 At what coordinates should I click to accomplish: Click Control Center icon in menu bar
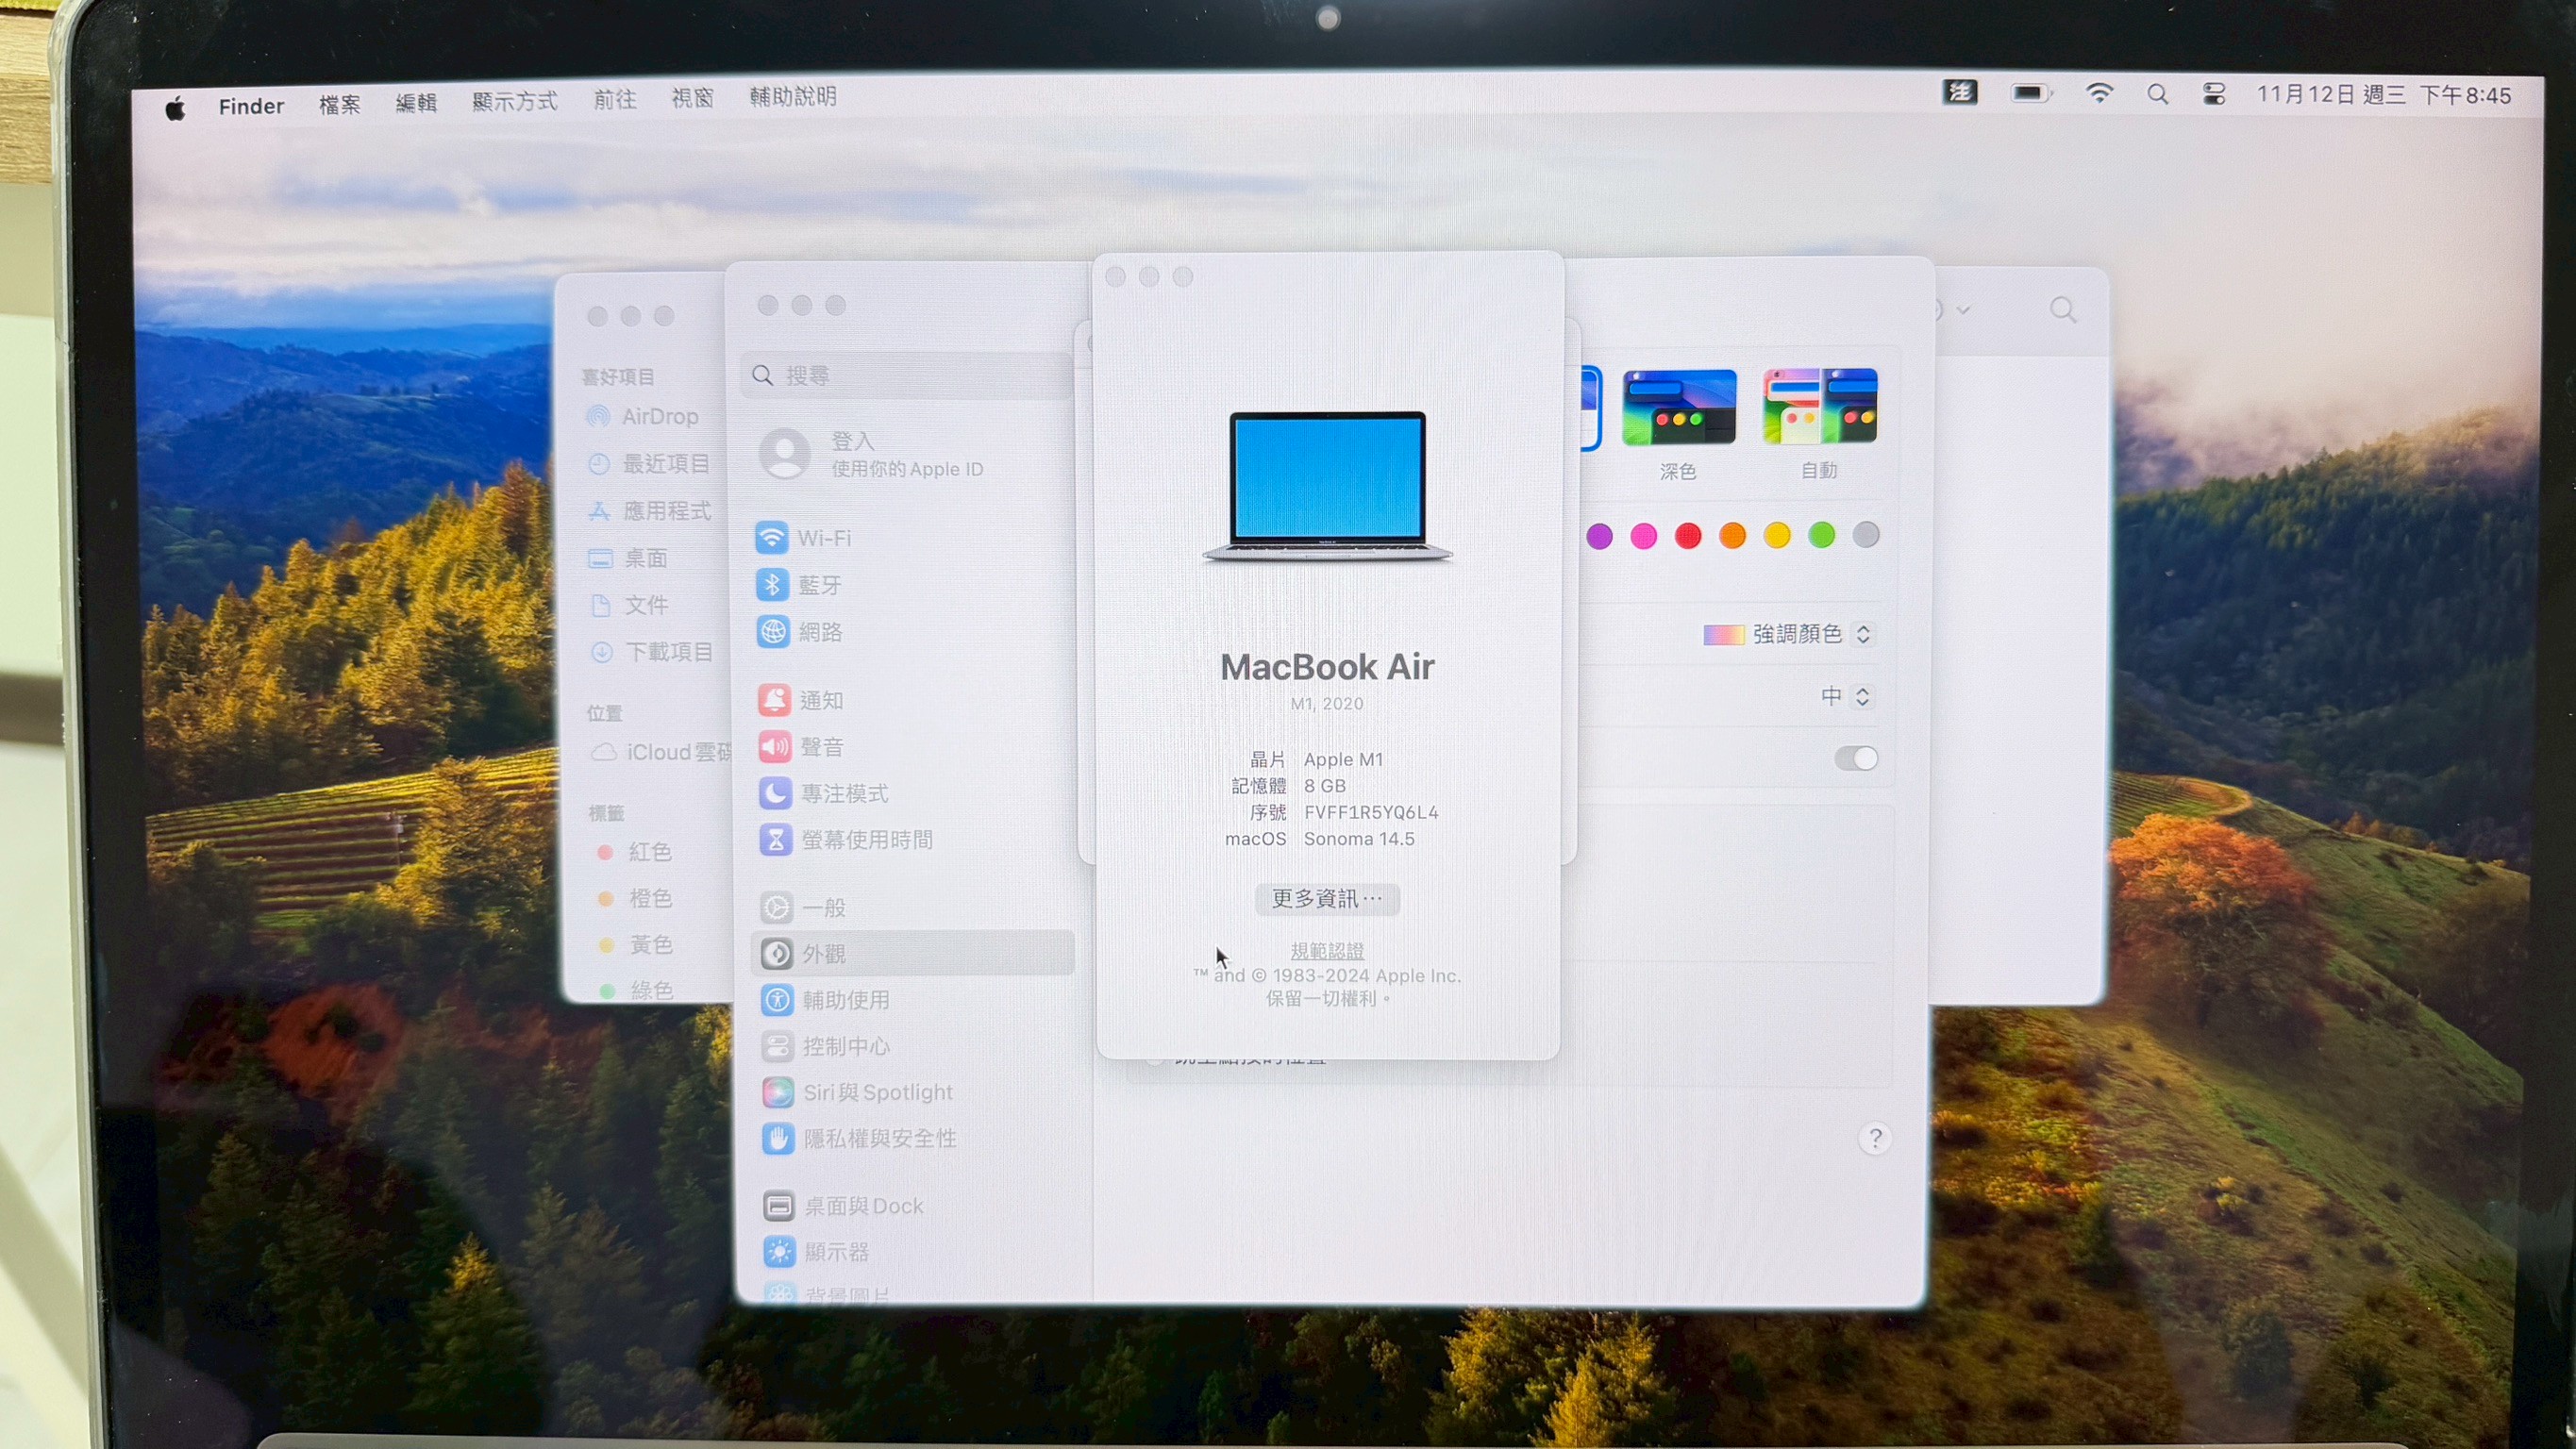point(2214,95)
